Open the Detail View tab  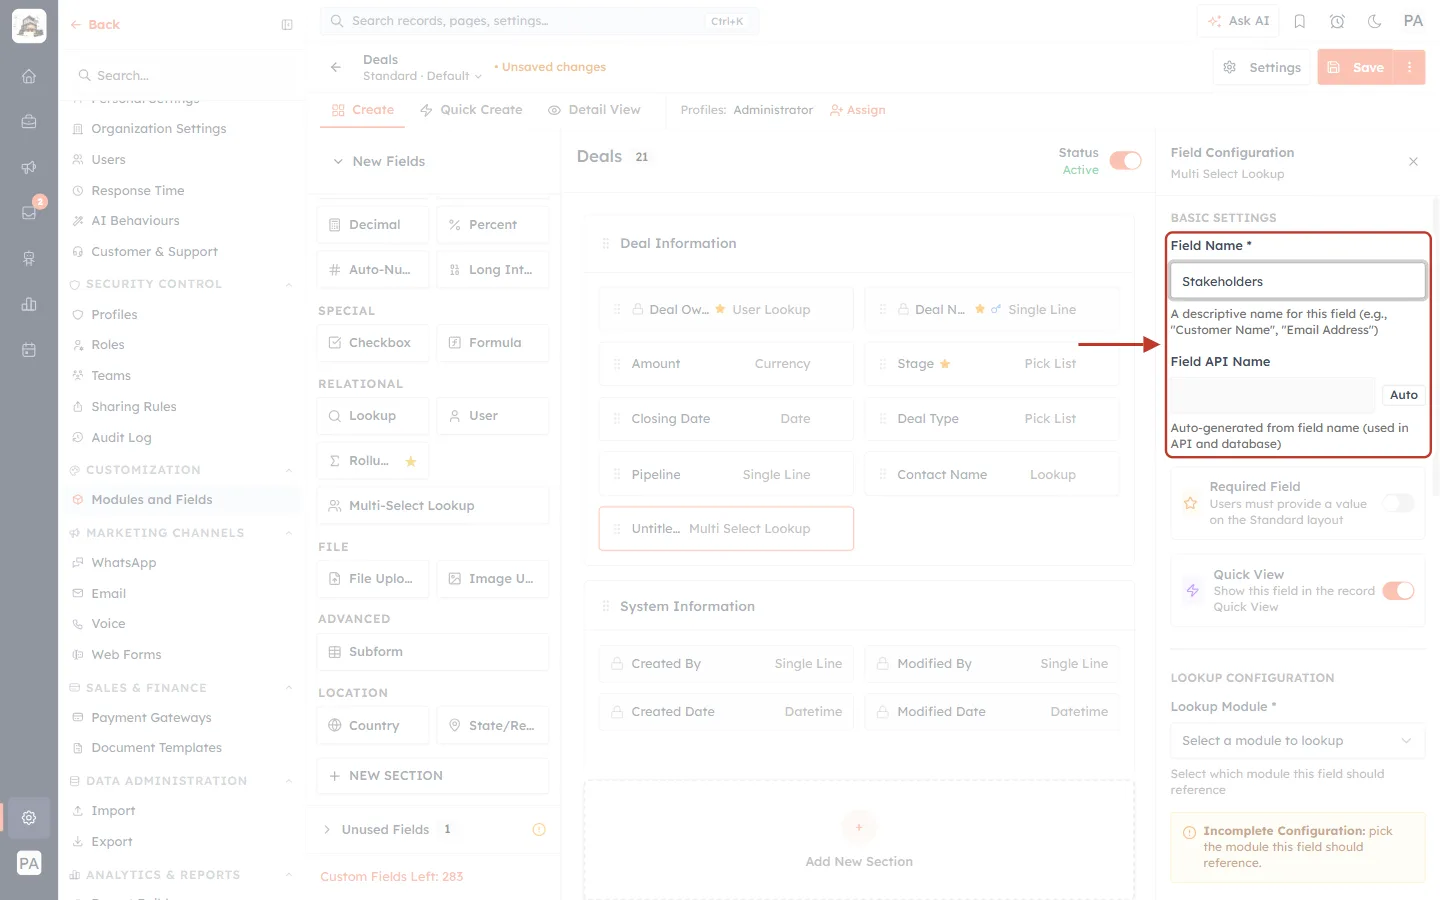coord(594,110)
